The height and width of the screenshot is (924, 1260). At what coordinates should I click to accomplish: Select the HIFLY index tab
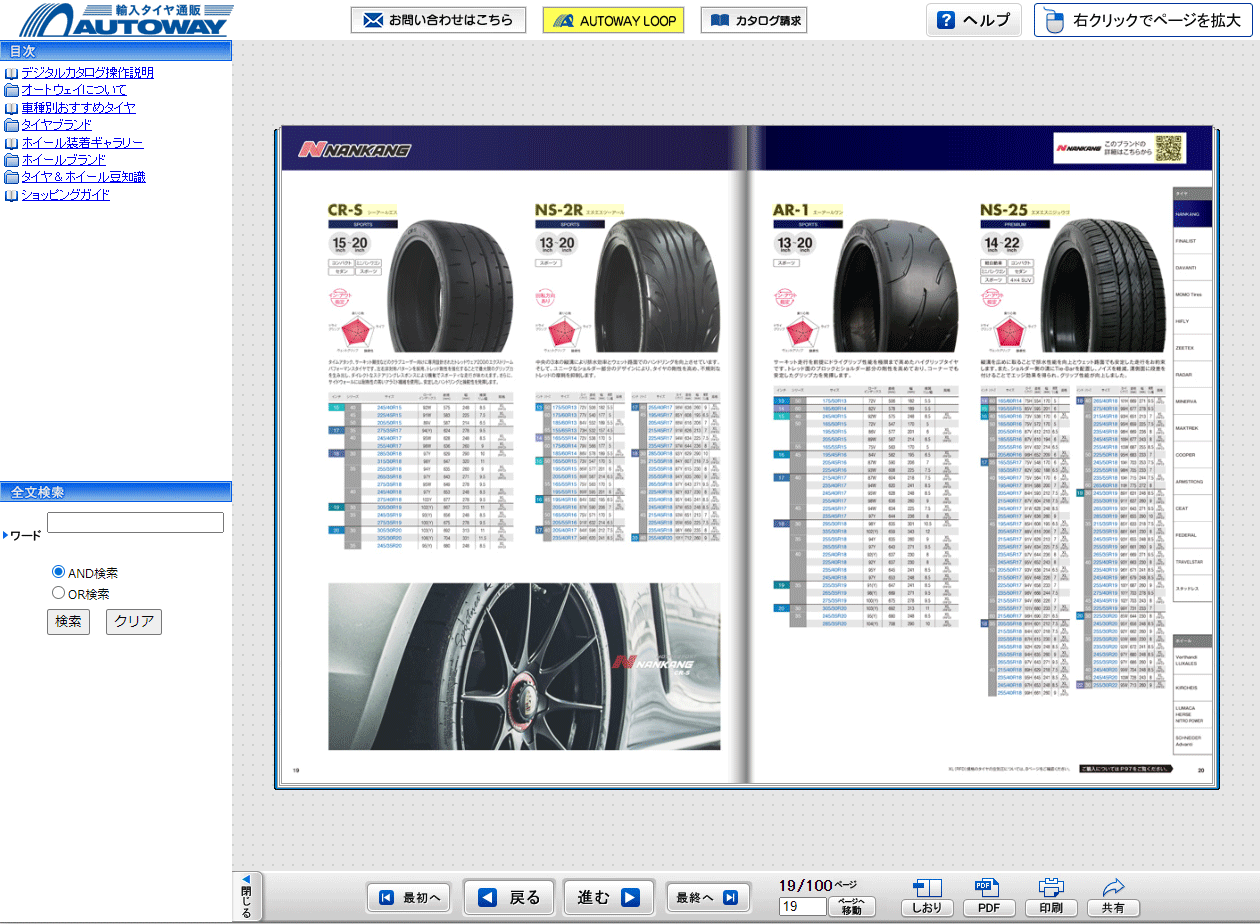[x=1192, y=321]
